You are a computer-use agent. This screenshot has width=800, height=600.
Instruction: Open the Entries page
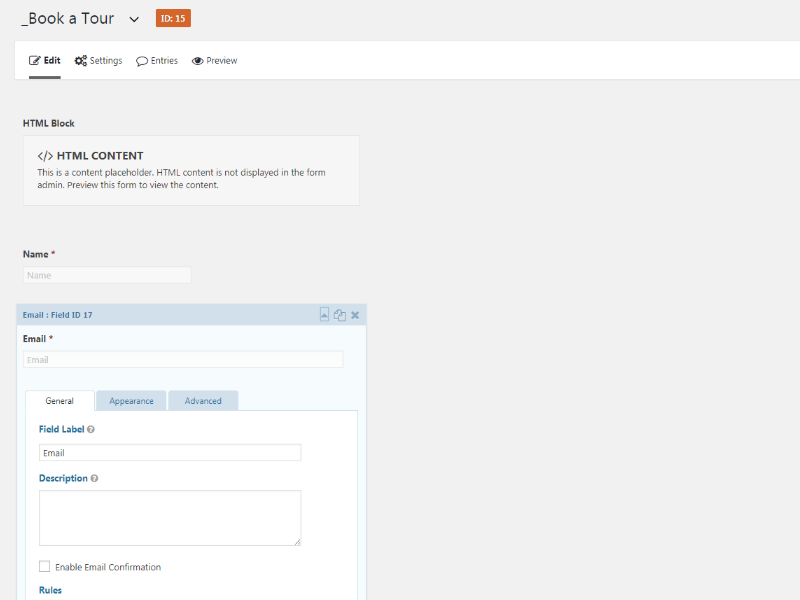[157, 61]
